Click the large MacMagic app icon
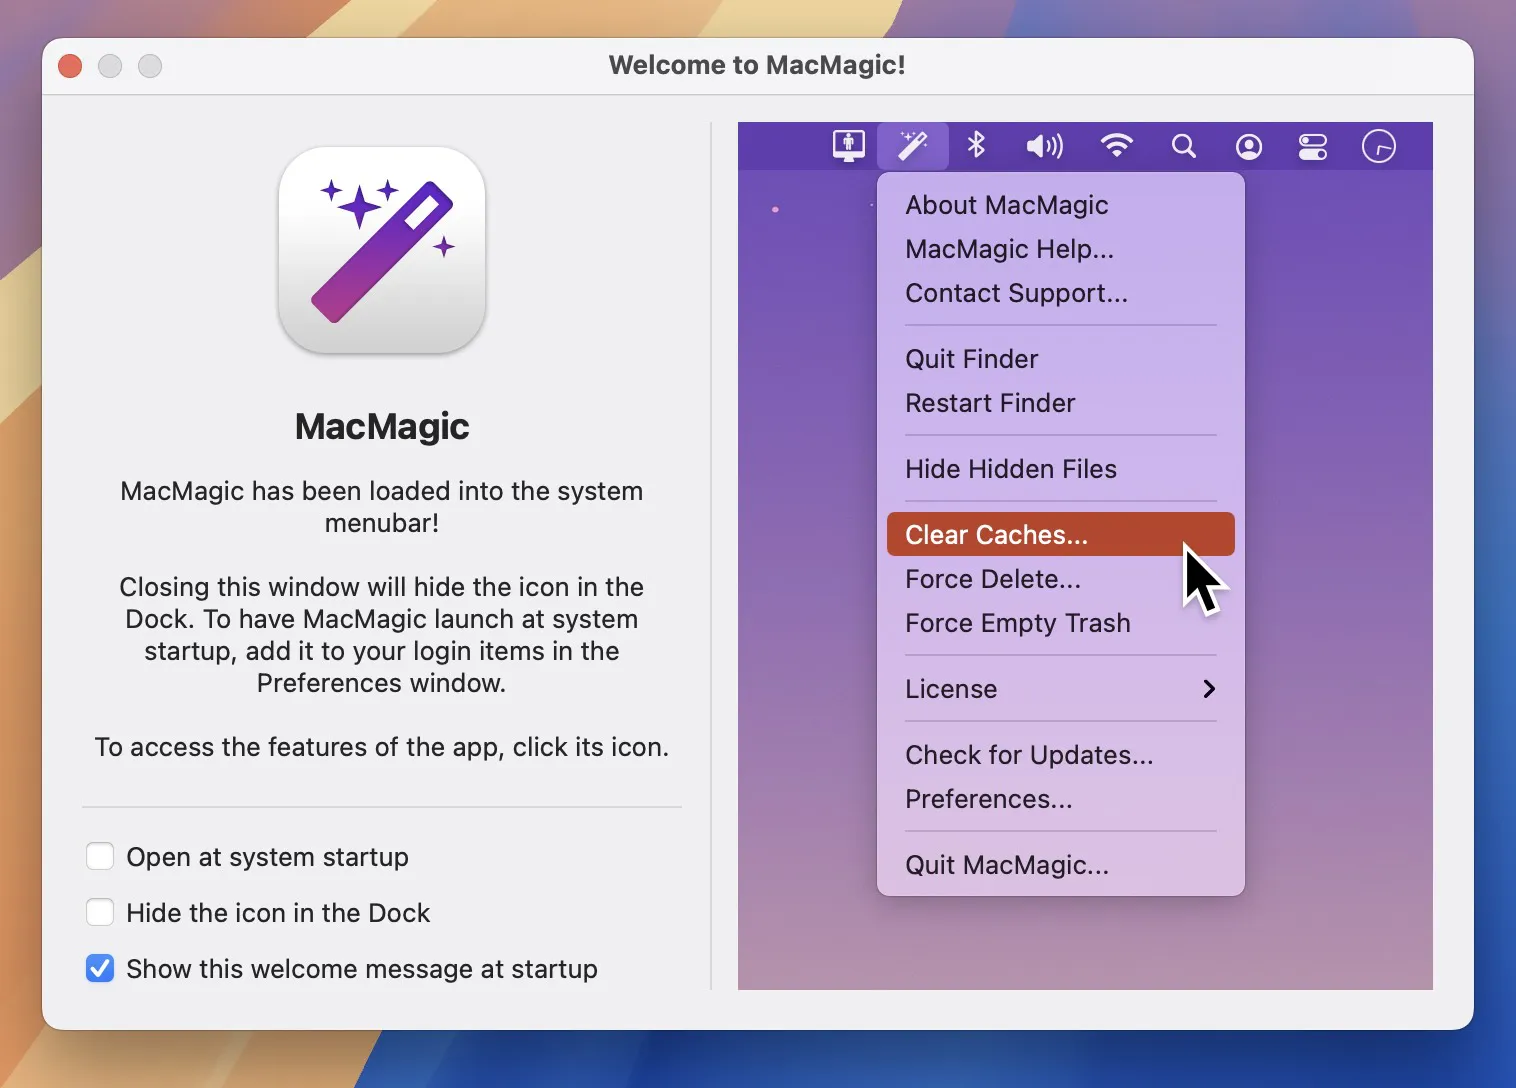 click(x=382, y=250)
